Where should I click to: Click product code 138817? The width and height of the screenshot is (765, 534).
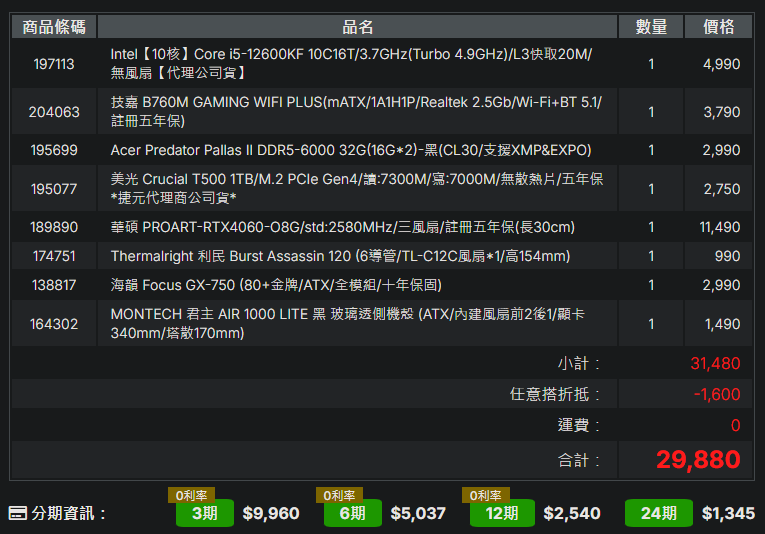(x=54, y=285)
